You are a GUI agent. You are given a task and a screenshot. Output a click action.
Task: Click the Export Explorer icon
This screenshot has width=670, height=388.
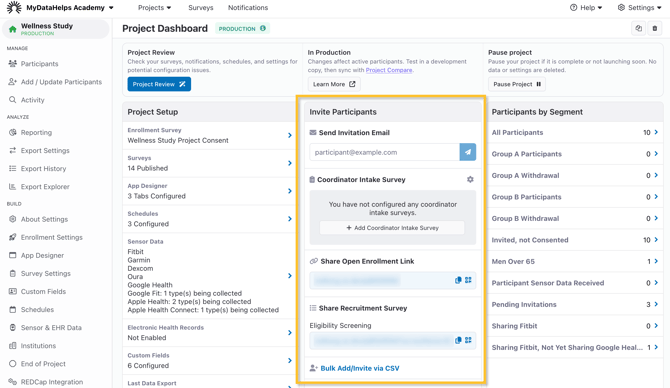click(12, 187)
